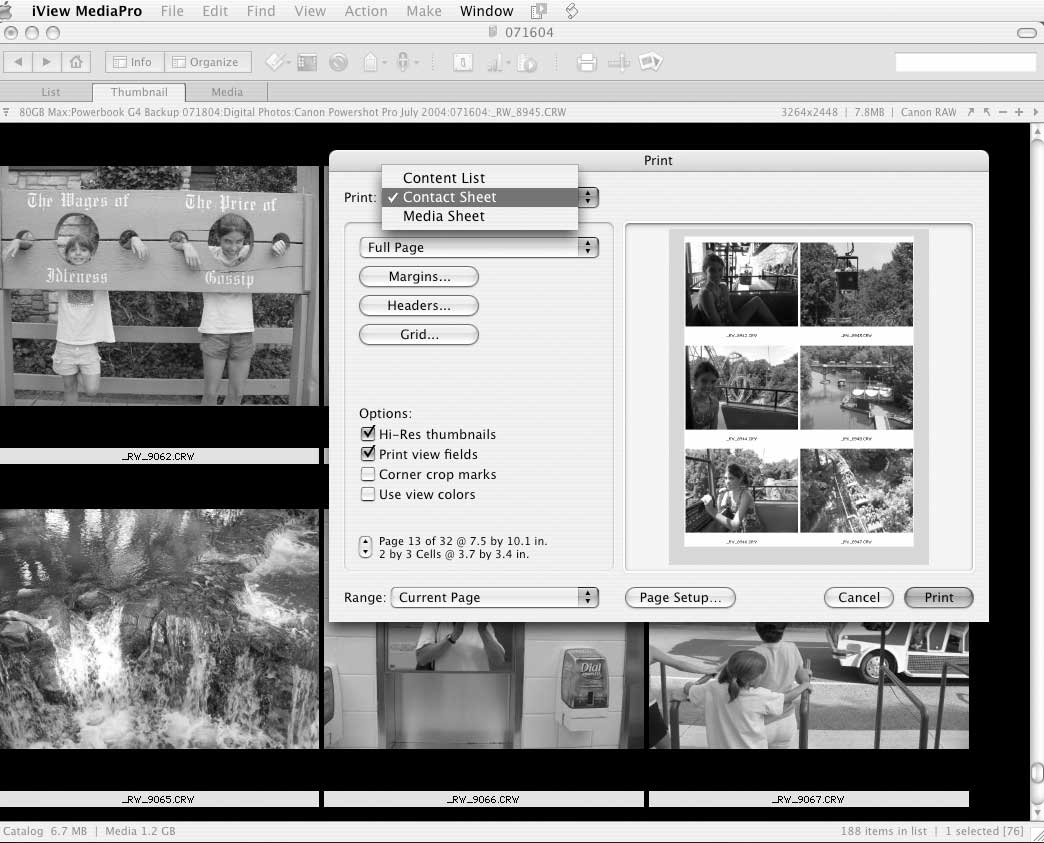Click the home icon in toolbar
This screenshot has height=843, width=1044.
pyautogui.click(x=76, y=62)
